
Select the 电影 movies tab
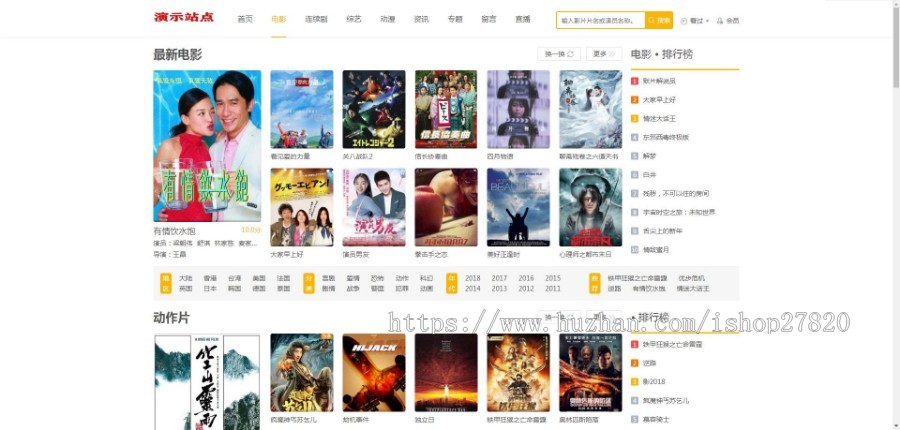pyautogui.click(x=279, y=19)
